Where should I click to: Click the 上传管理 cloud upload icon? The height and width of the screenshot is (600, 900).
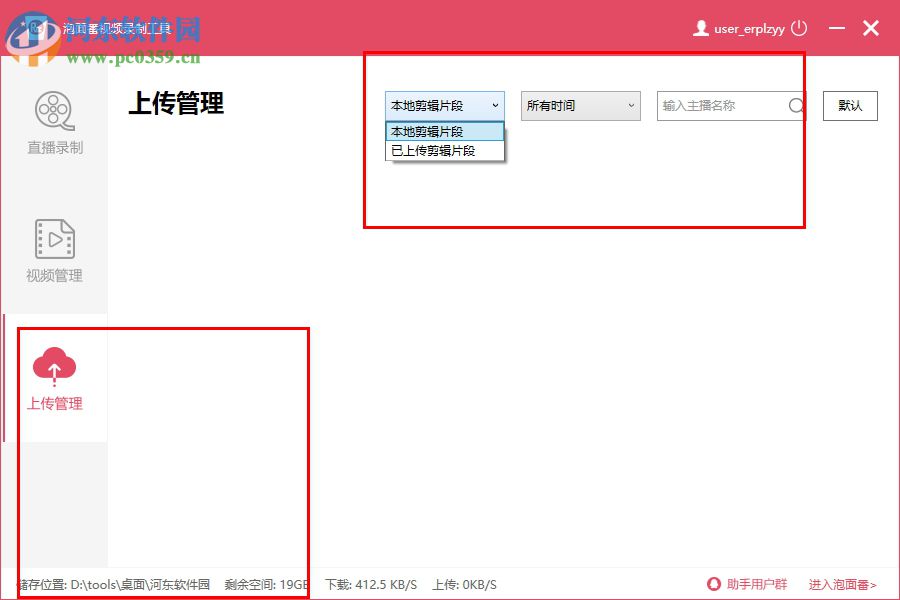[55, 367]
